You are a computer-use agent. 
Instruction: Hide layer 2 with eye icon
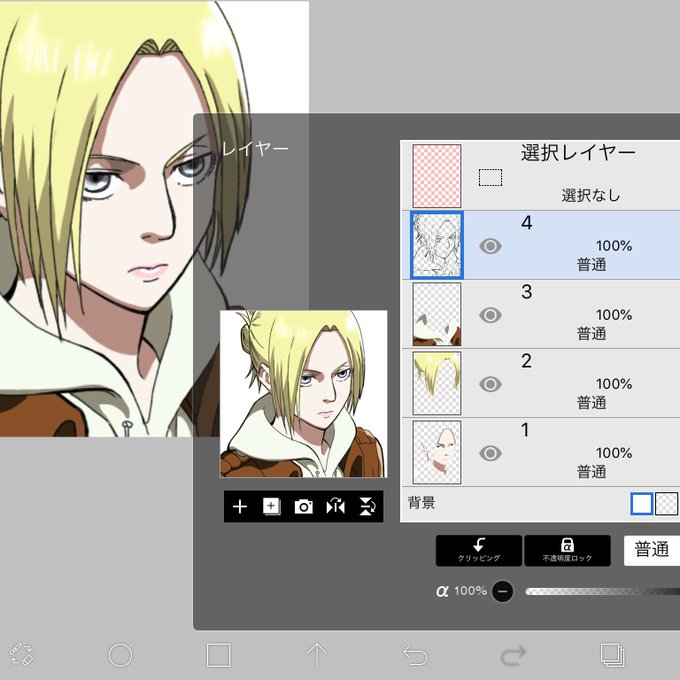[x=490, y=384]
